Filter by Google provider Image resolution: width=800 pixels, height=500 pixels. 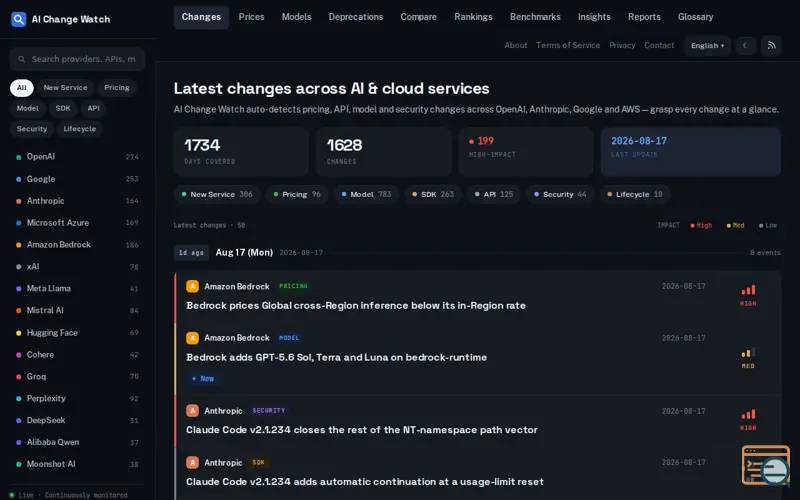pyautogui.click(x=77, y=179)
